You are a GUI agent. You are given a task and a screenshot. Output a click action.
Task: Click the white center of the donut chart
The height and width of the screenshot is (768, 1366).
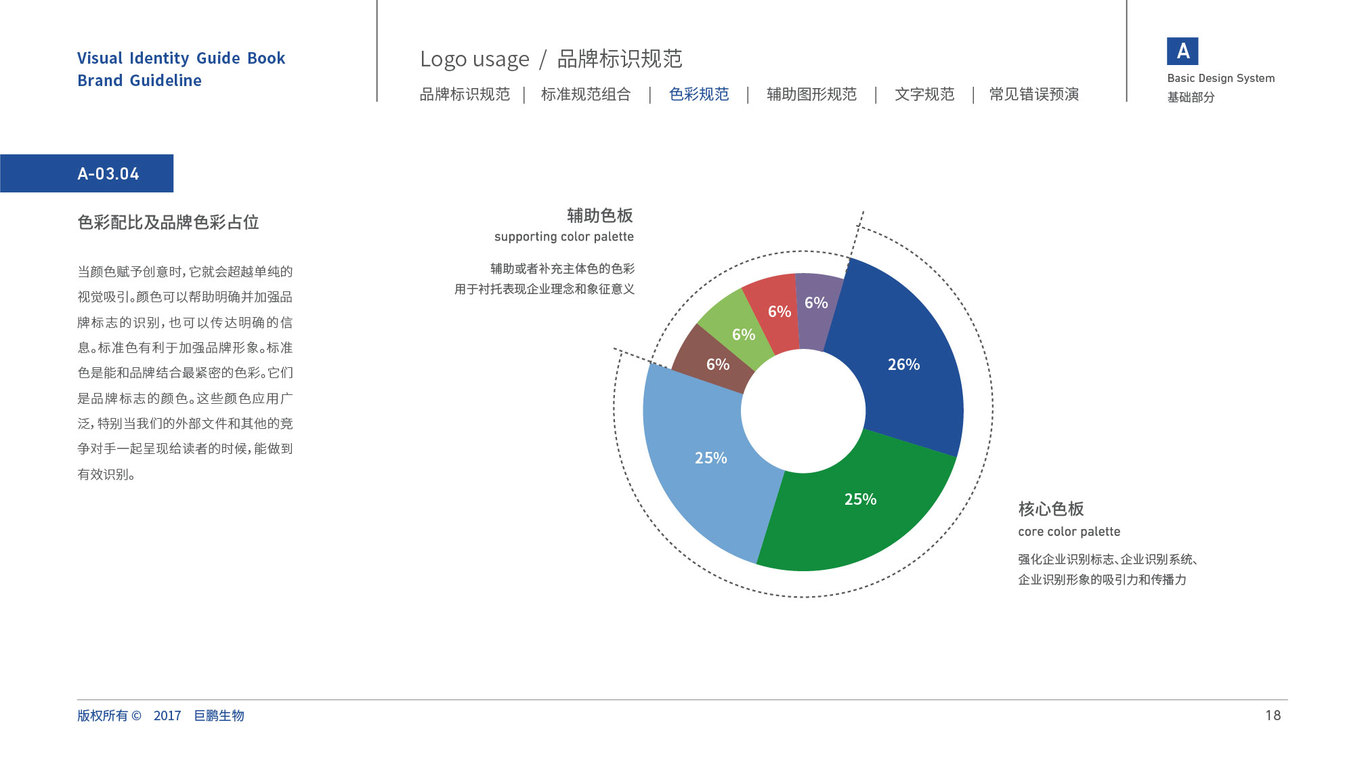[x=803, y=410]
